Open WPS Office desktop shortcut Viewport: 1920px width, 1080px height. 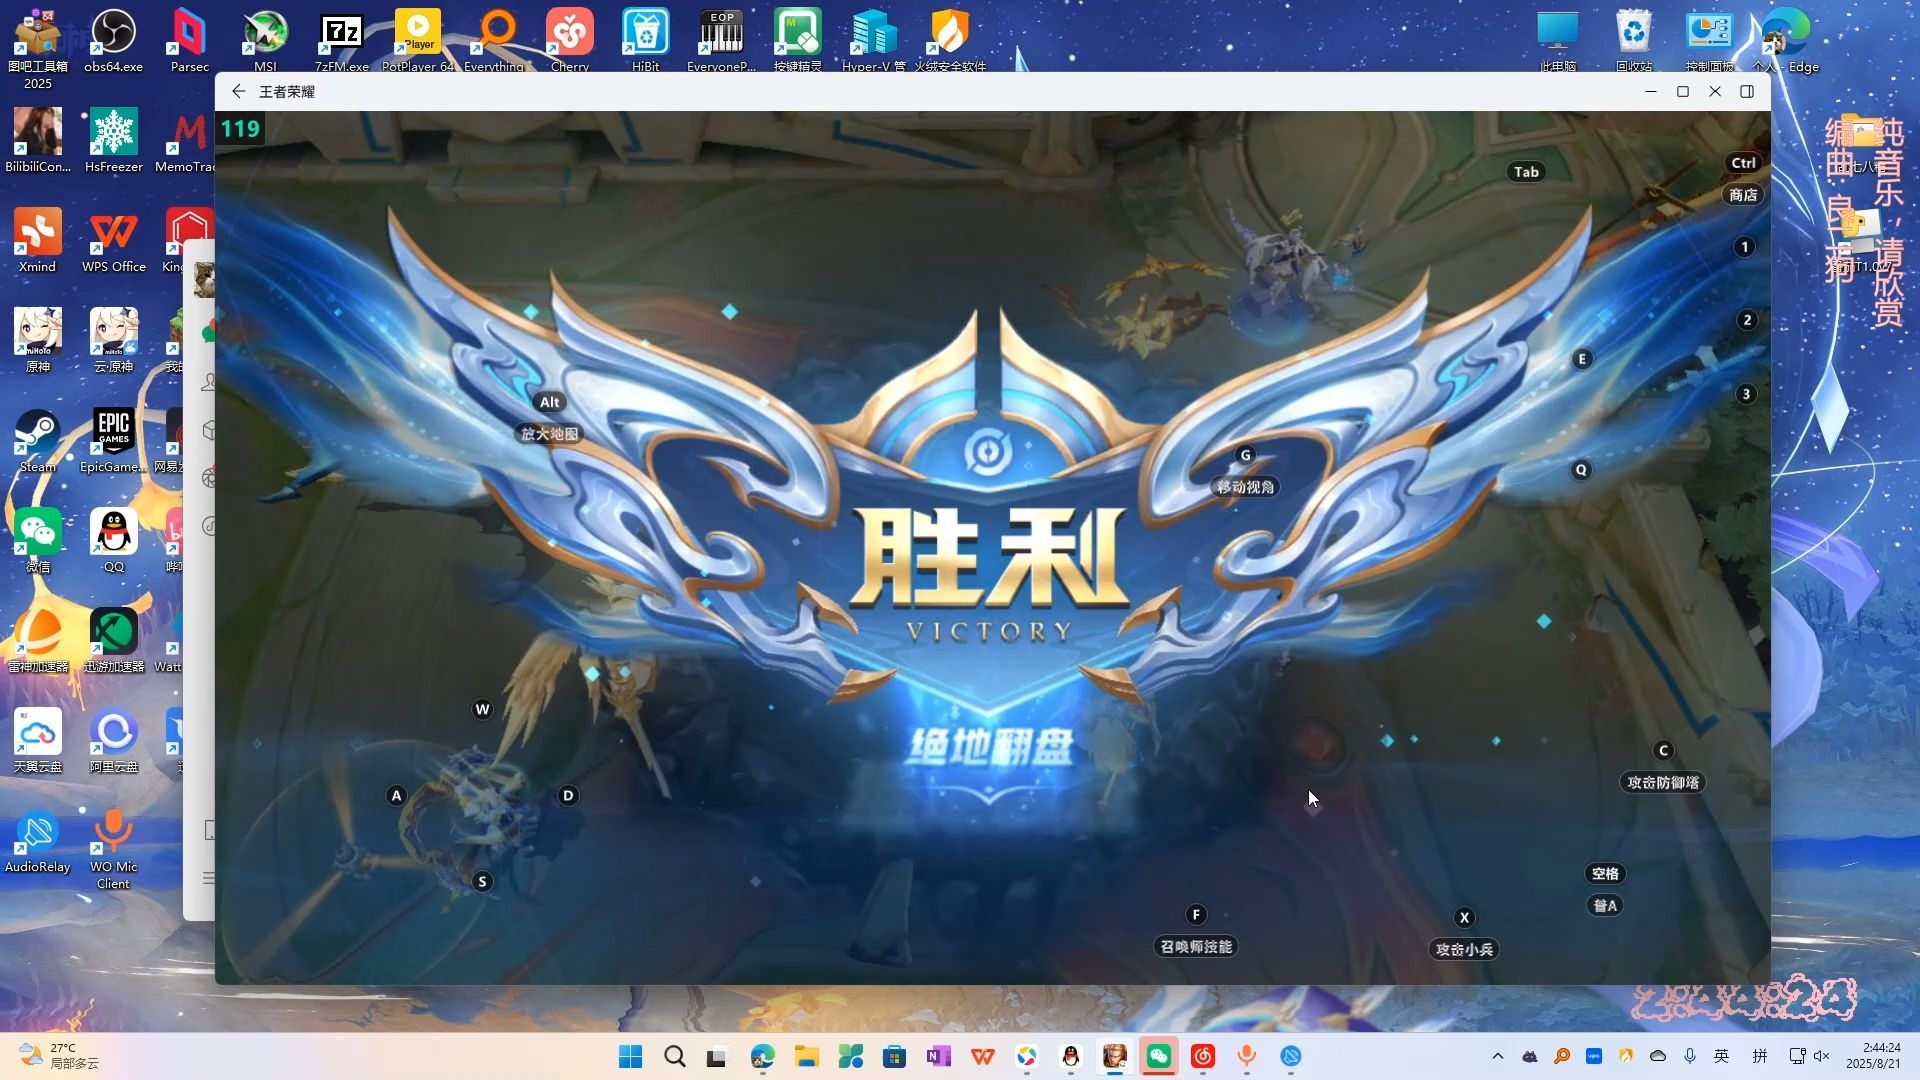pos(113,242)
